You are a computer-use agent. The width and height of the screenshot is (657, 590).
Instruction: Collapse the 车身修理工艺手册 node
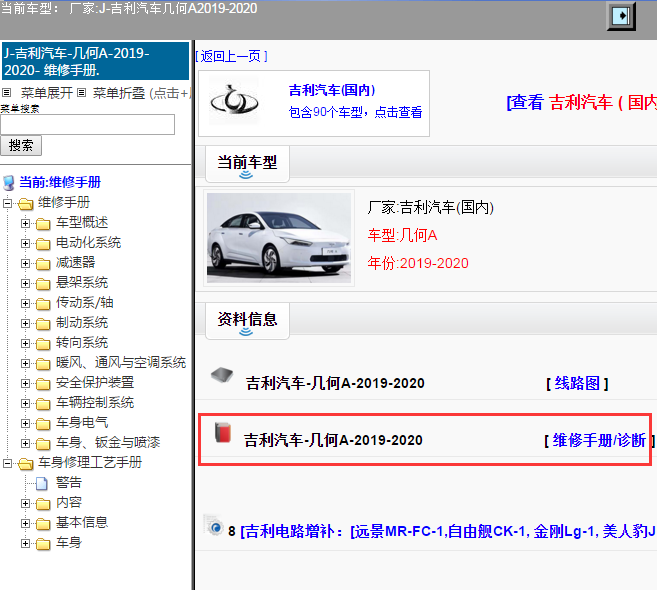tap(7, 463)
